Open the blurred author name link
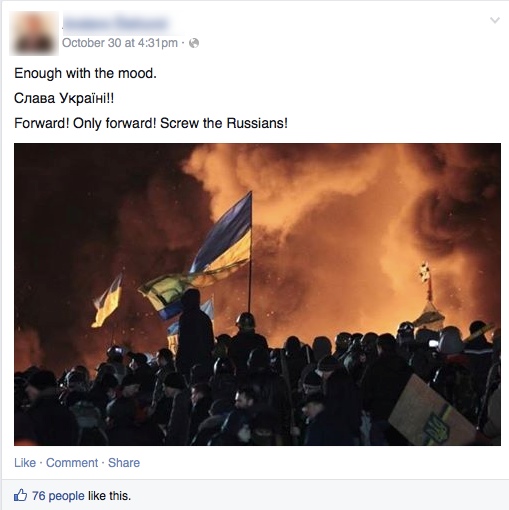Viewport: 509px width, 510px height. tap(115, 24)
